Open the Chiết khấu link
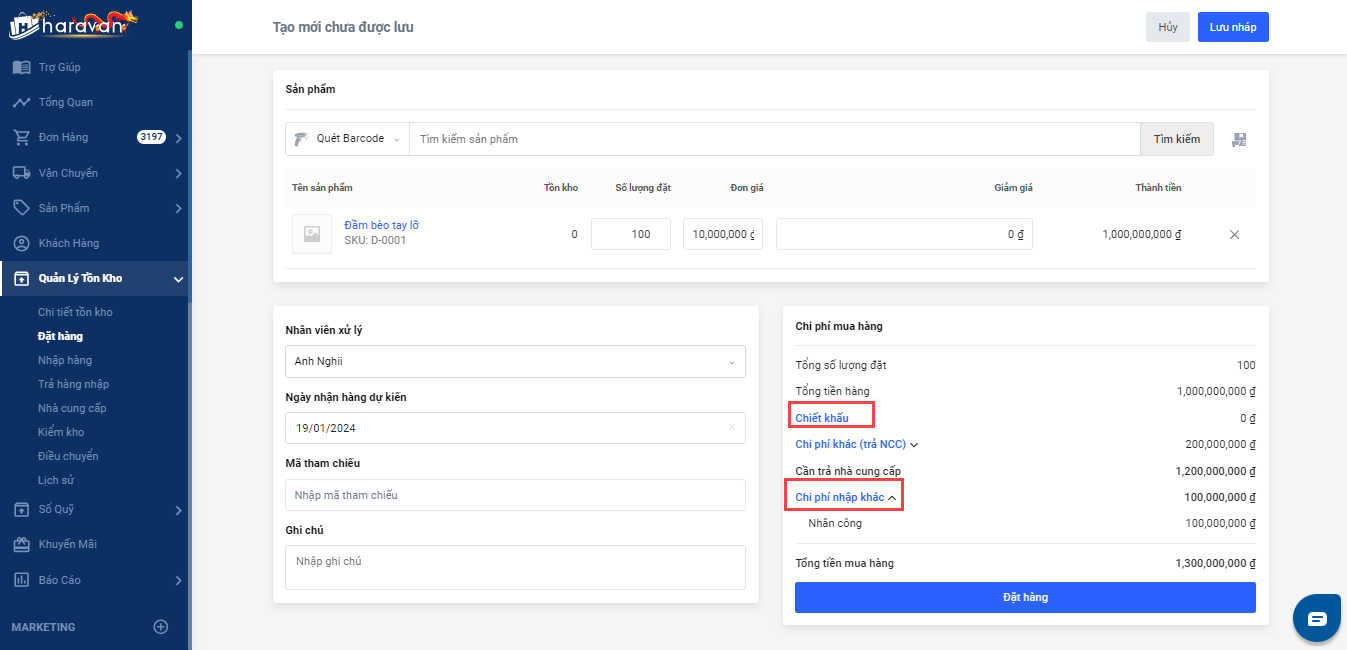Viewport: 1347px width, 650px height. click(822, 418)
